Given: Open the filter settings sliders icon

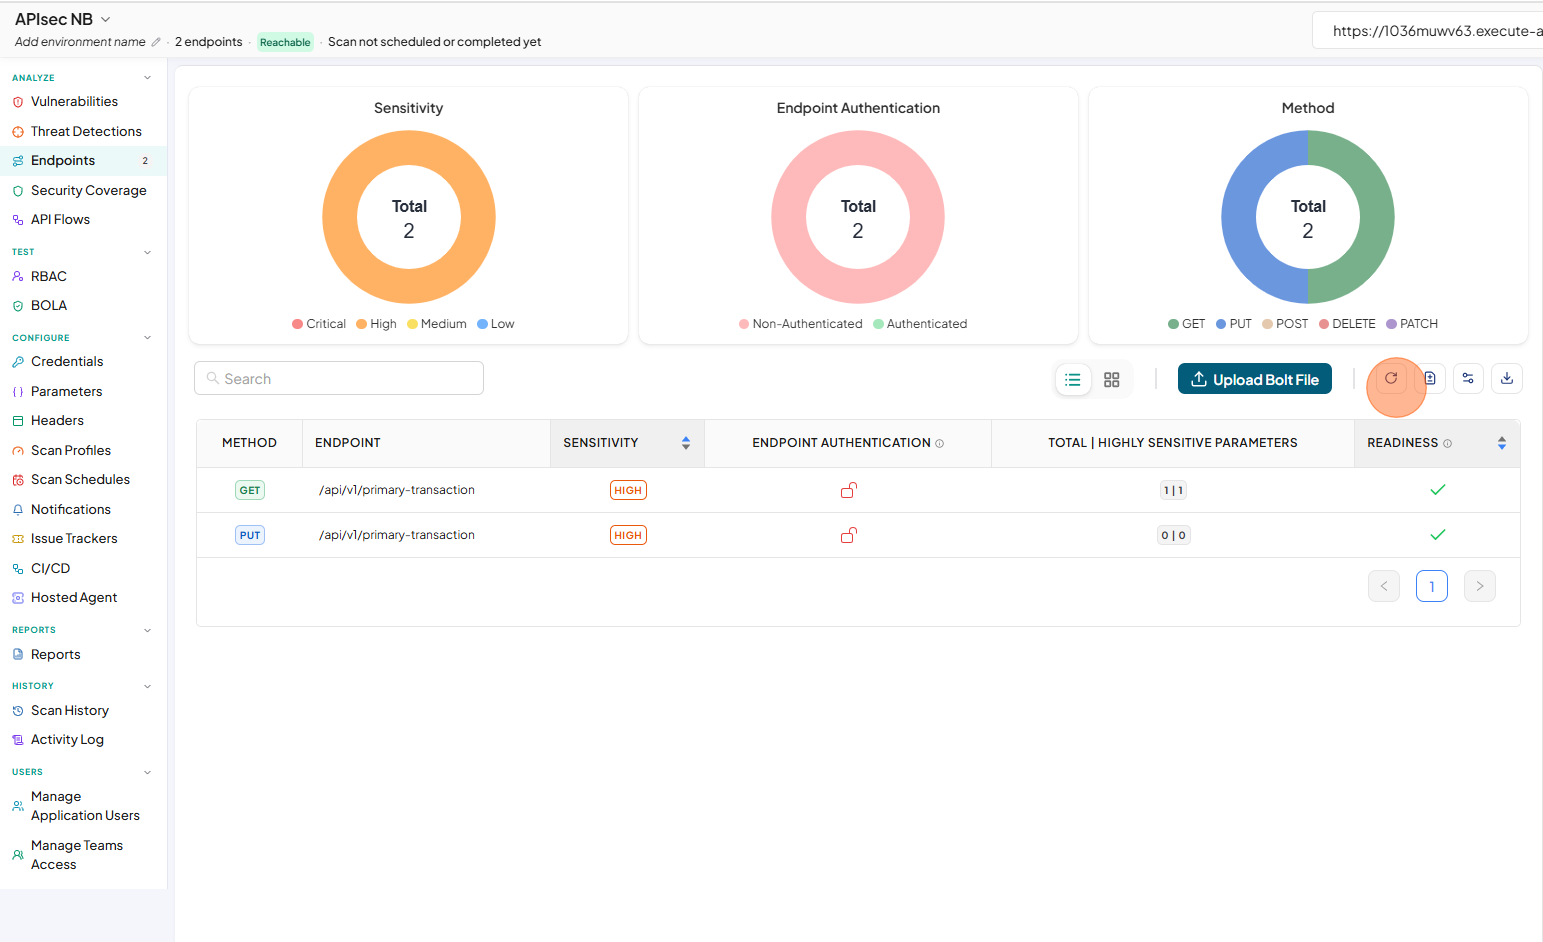Looking at the screenshot, I should [x=1468, y=378].
